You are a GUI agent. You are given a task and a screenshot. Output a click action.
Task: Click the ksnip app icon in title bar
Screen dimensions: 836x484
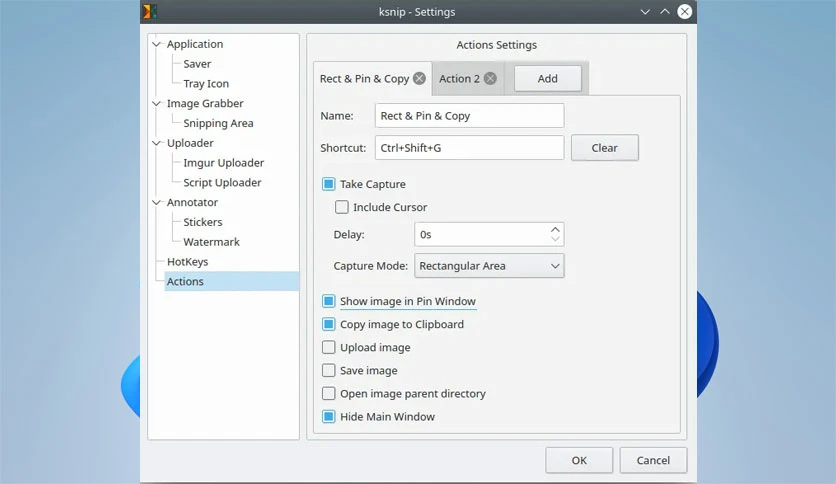pyautogui.click(x=150, y=11)
